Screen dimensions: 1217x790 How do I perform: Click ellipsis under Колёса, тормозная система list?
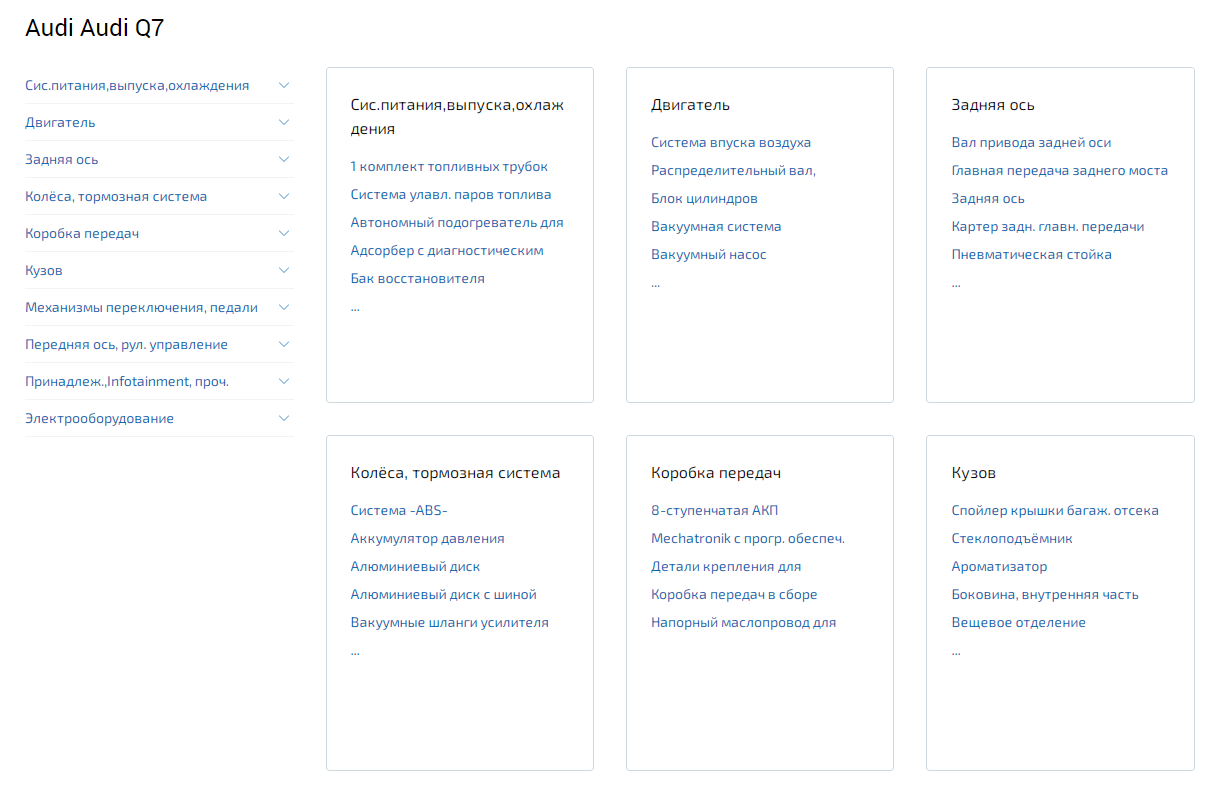pyautogui.click(x=356, y=652)
